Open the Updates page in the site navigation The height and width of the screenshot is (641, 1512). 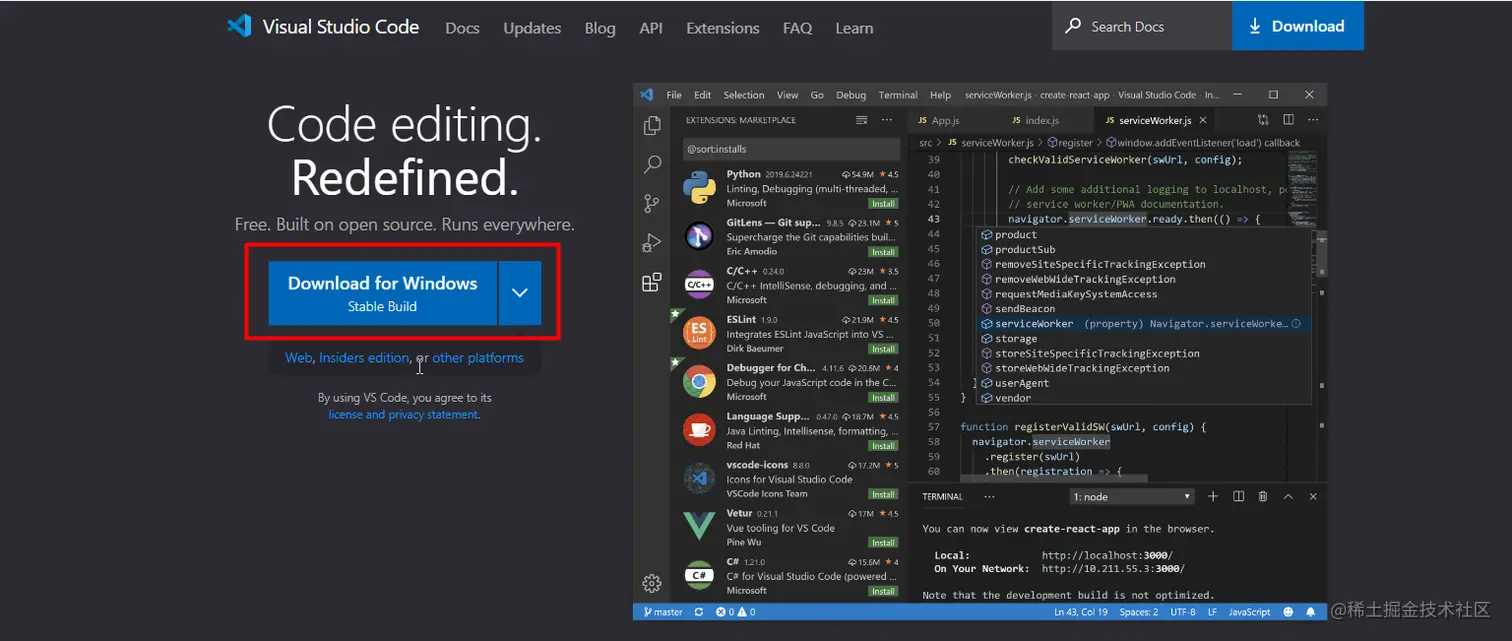pos(532,28)
